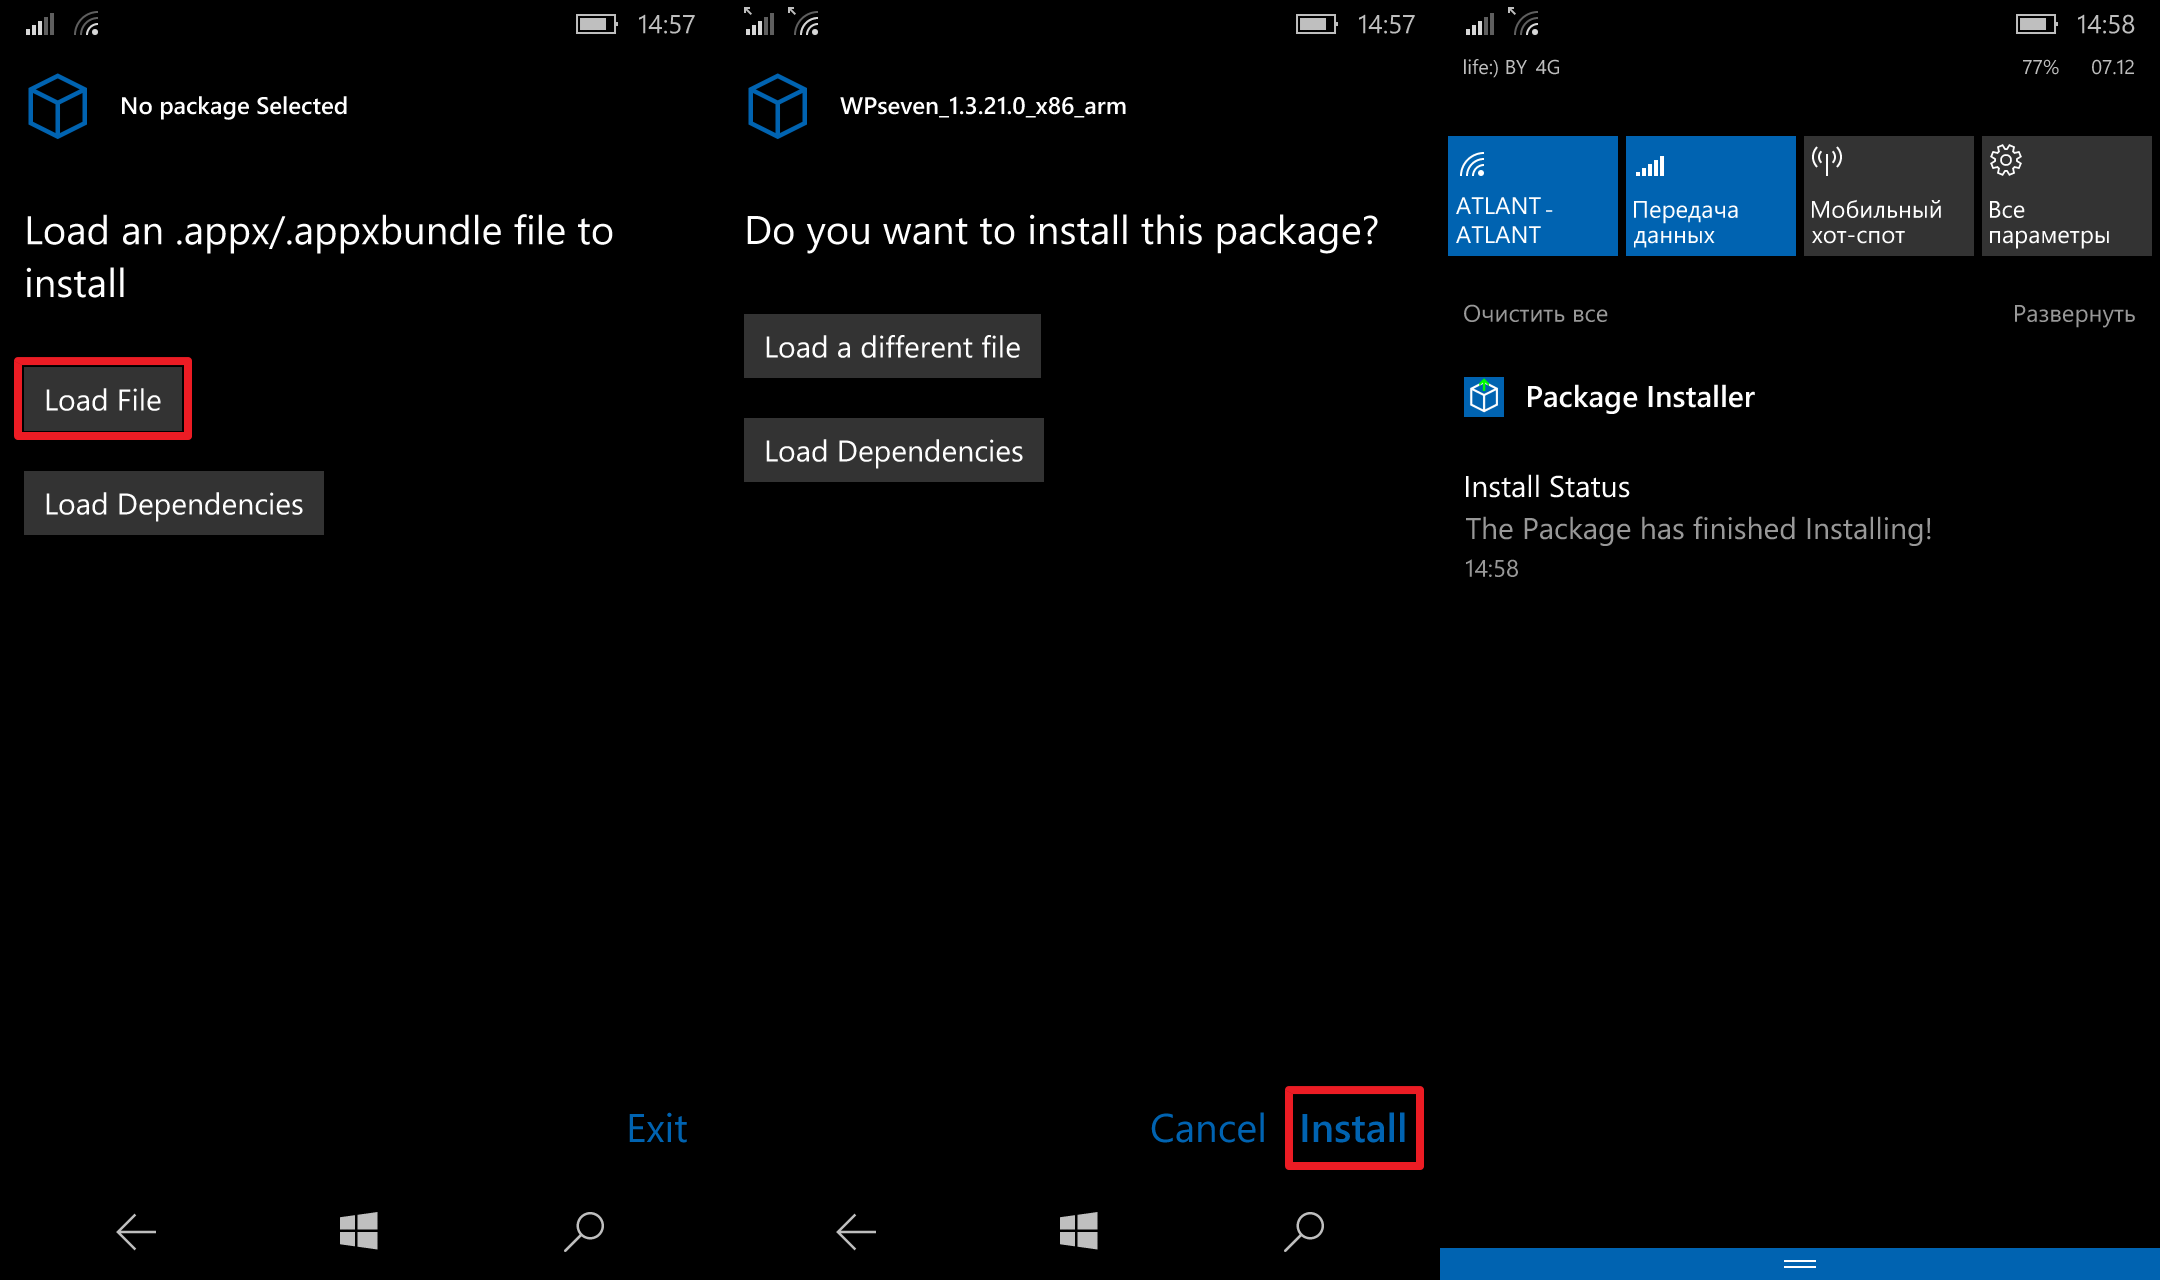The image size is (2160, 1280).
Task: Tap Install to install the package
Action: pyautogui.click(x=1353, y=1128)
